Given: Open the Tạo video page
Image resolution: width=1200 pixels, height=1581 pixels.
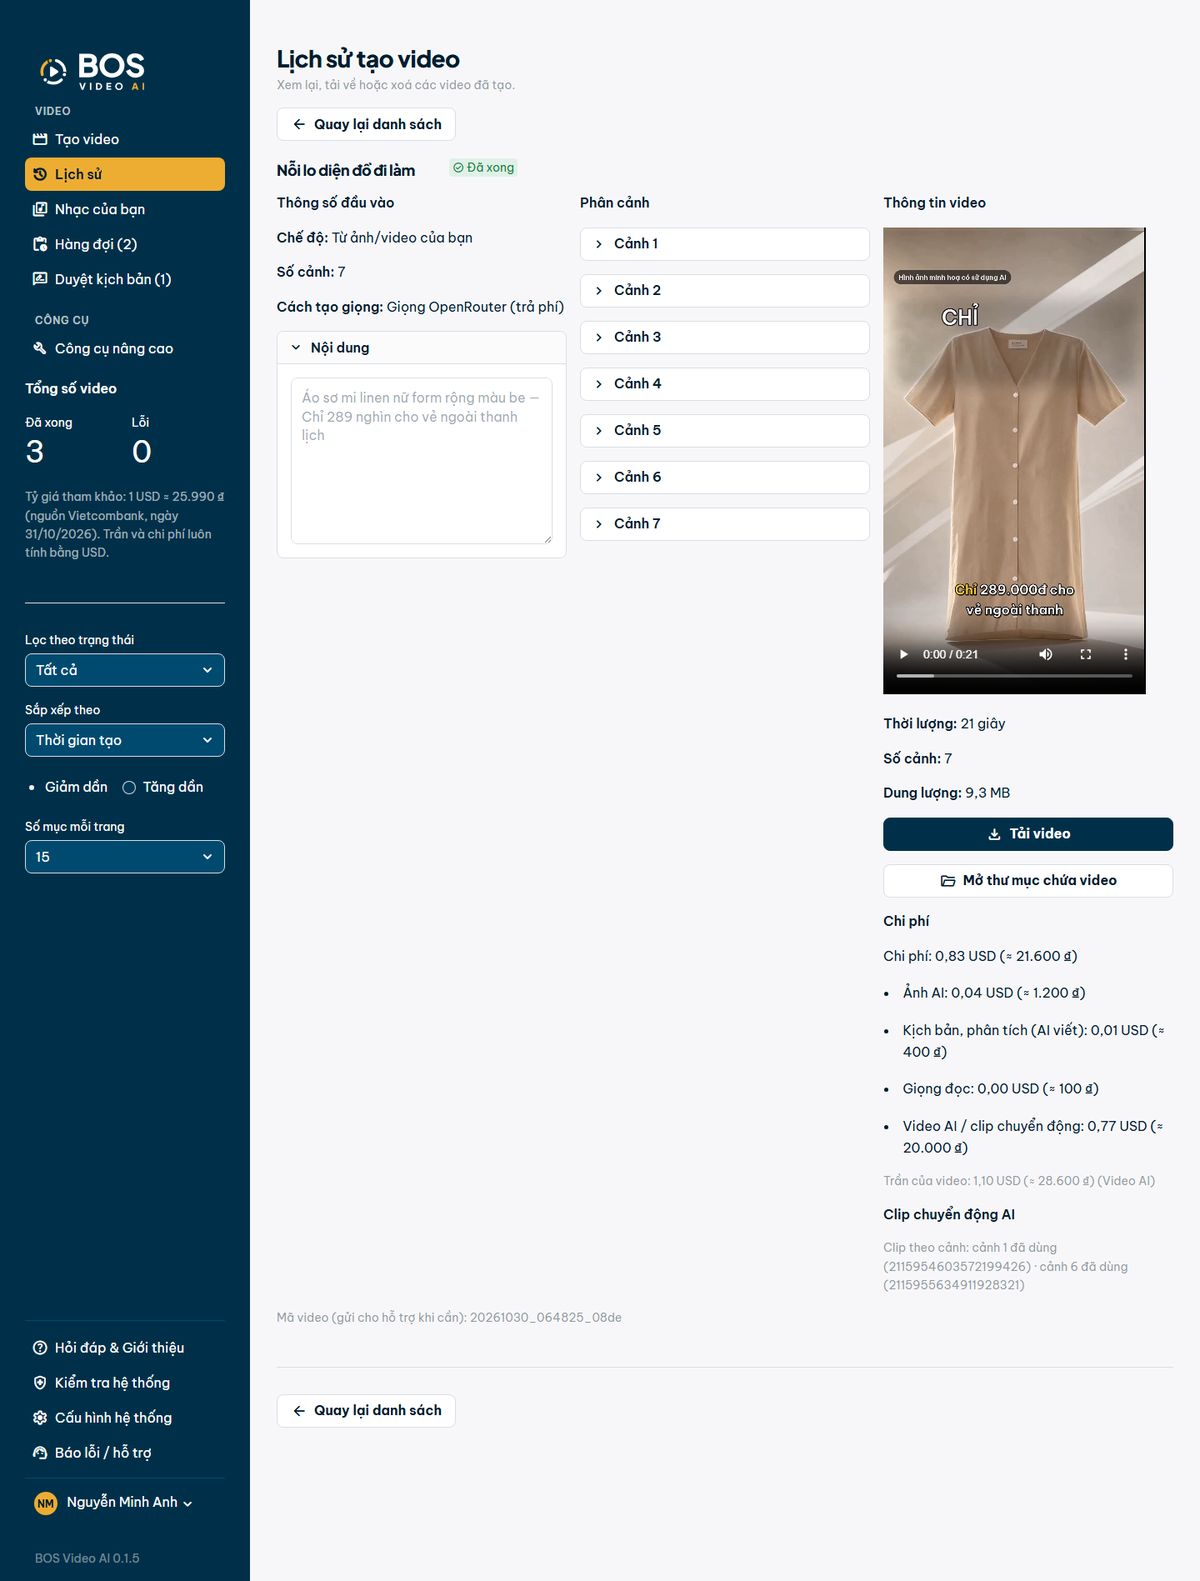Looking at the screenshot, I should 125,139.
